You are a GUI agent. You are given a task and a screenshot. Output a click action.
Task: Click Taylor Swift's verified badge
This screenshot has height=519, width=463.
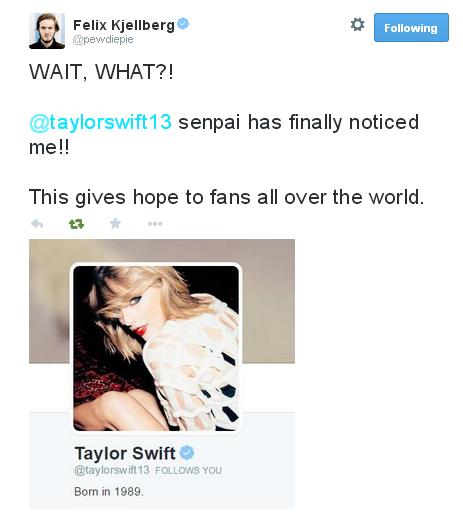click(x=187, y=453)
